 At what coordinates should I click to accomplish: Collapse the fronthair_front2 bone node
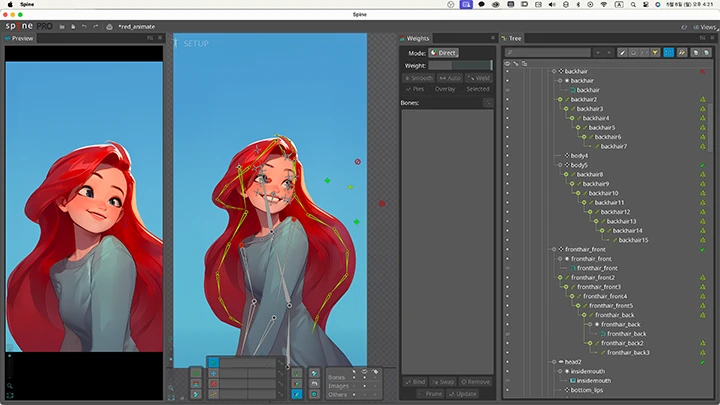[x=560, y=277]
